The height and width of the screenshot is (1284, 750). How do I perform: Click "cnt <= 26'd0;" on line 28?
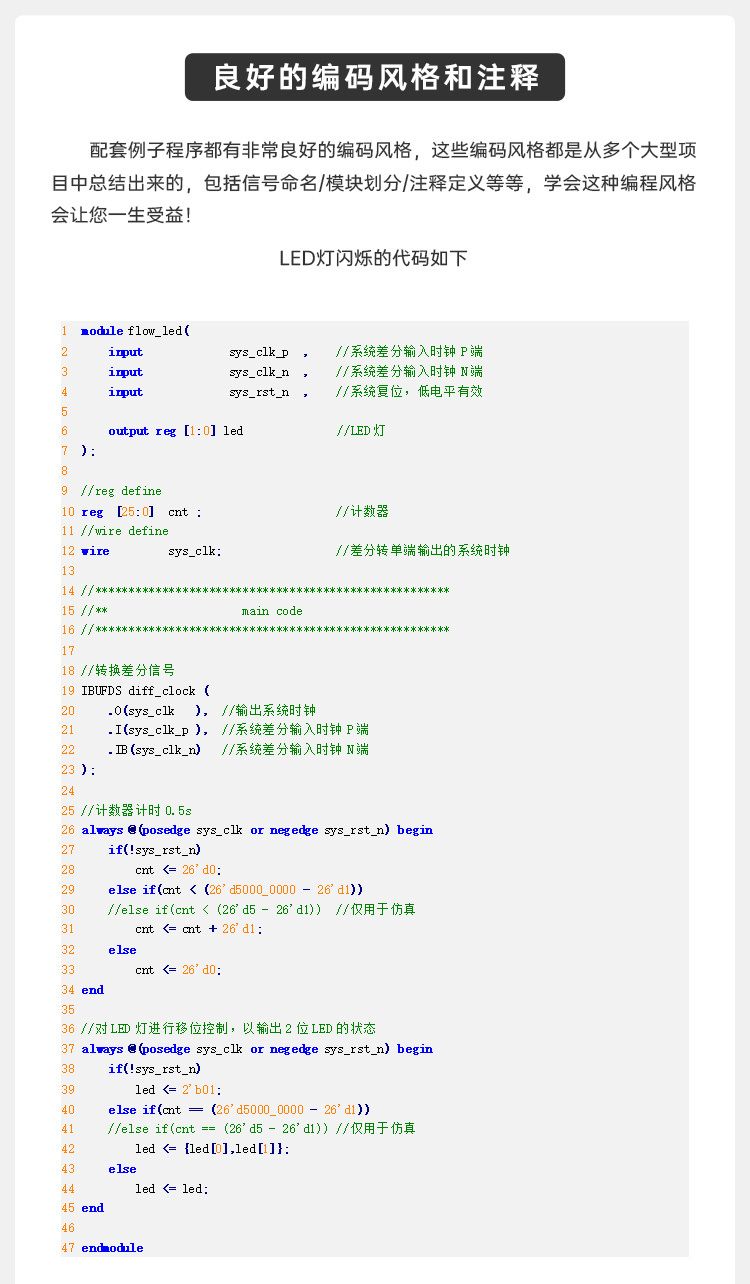pyautogui.click(x=179, y=870)
